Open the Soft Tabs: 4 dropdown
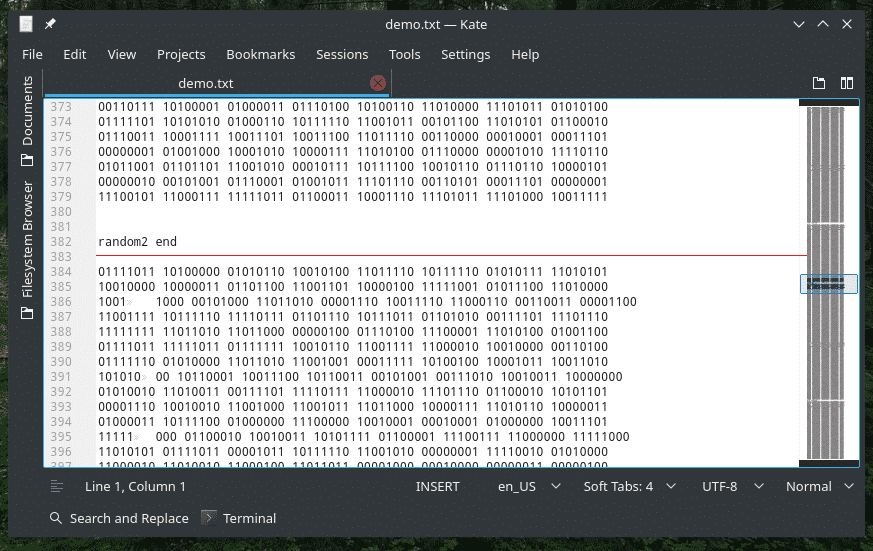Viewport: 873px width, 551px height. 630,486
